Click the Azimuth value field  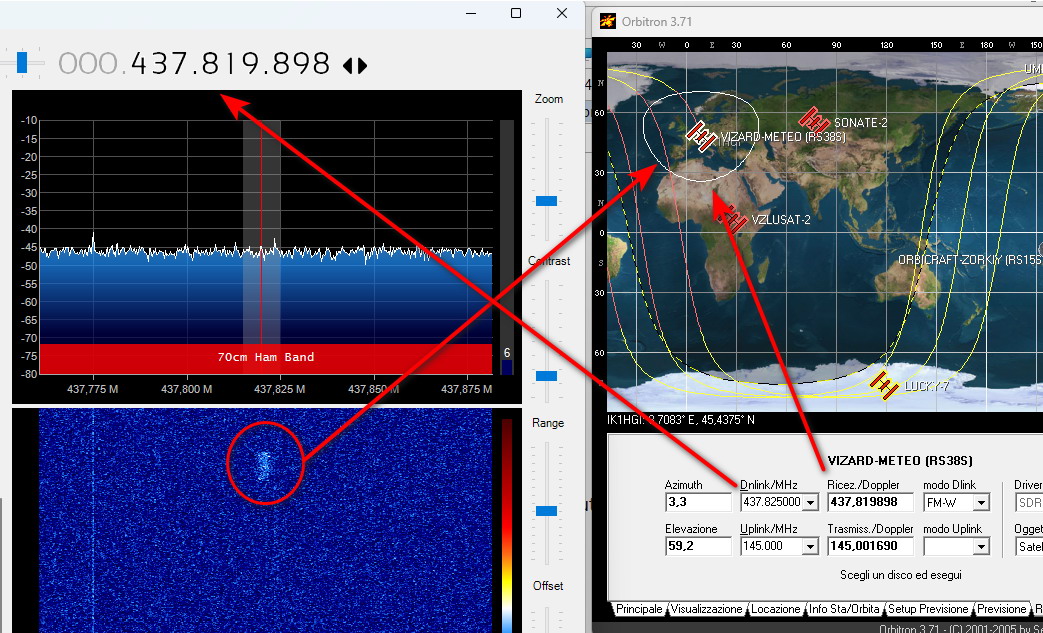[x=698, y=502]
